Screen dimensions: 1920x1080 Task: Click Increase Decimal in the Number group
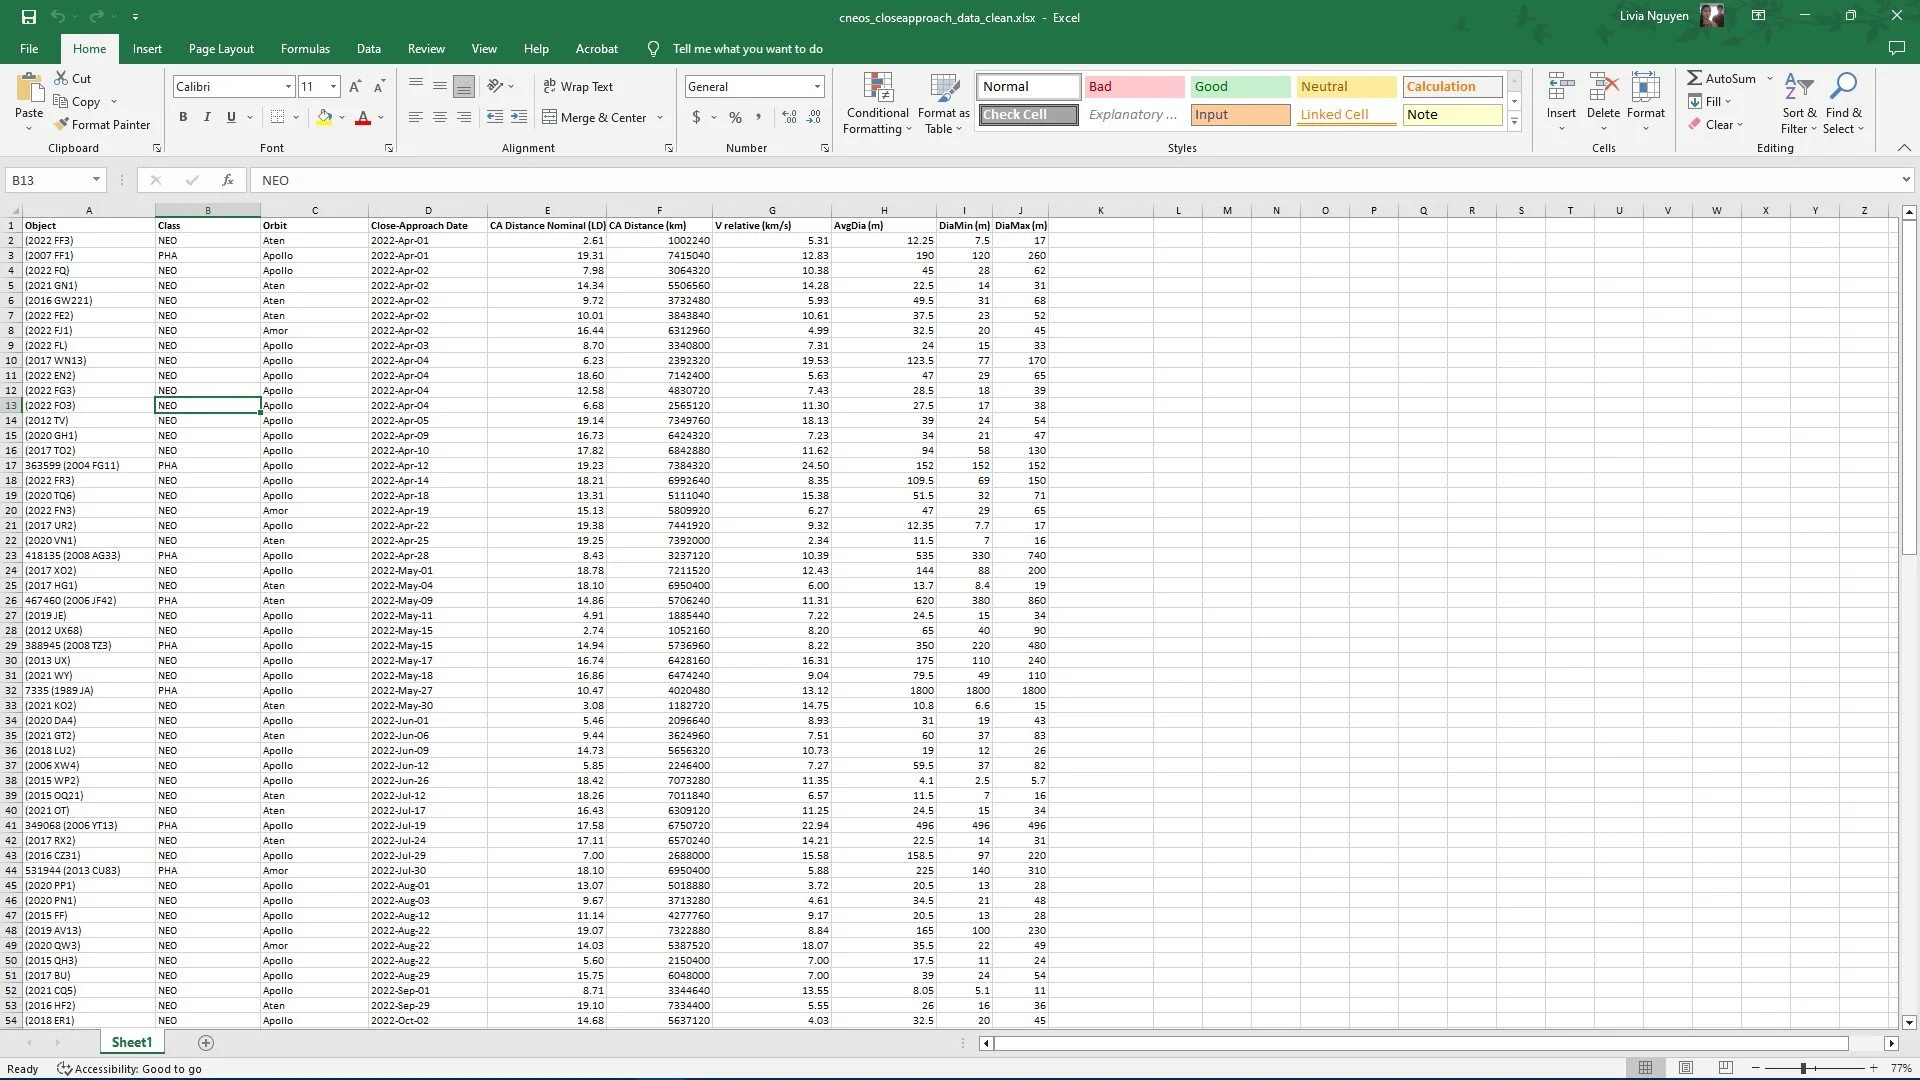click(789, 117)
